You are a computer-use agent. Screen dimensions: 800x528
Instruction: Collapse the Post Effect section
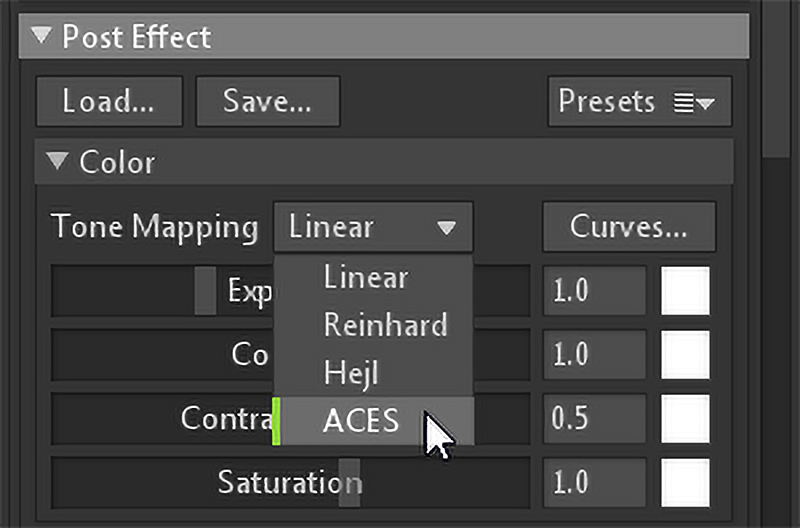(x=41, y=37)
